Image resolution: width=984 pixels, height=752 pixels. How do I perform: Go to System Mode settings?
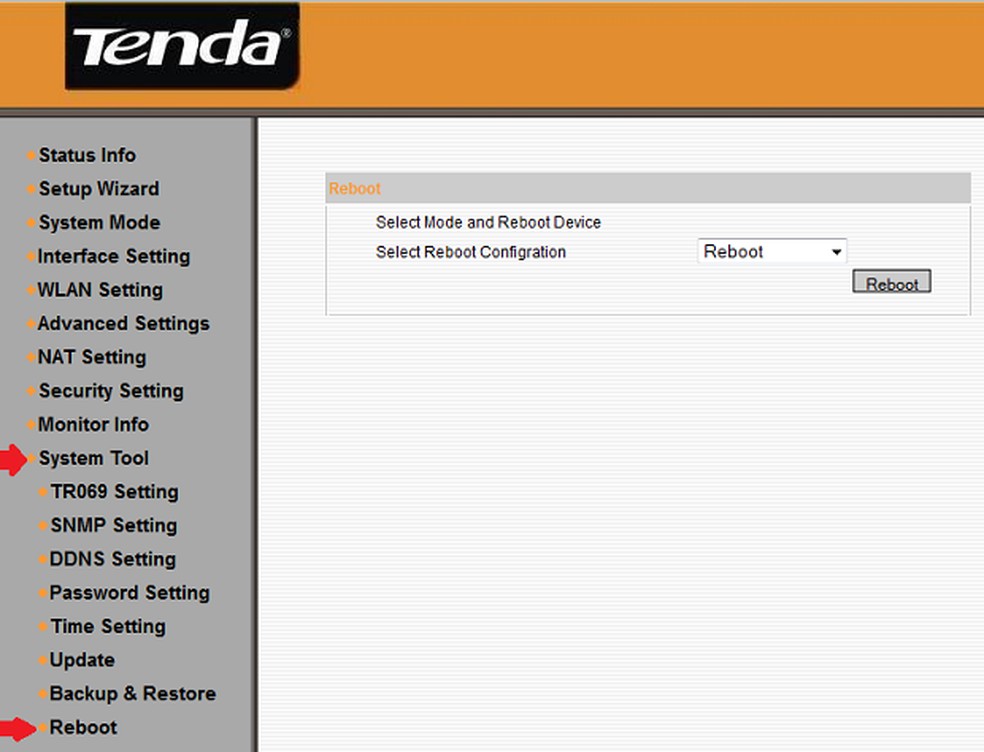pos(99,223)
